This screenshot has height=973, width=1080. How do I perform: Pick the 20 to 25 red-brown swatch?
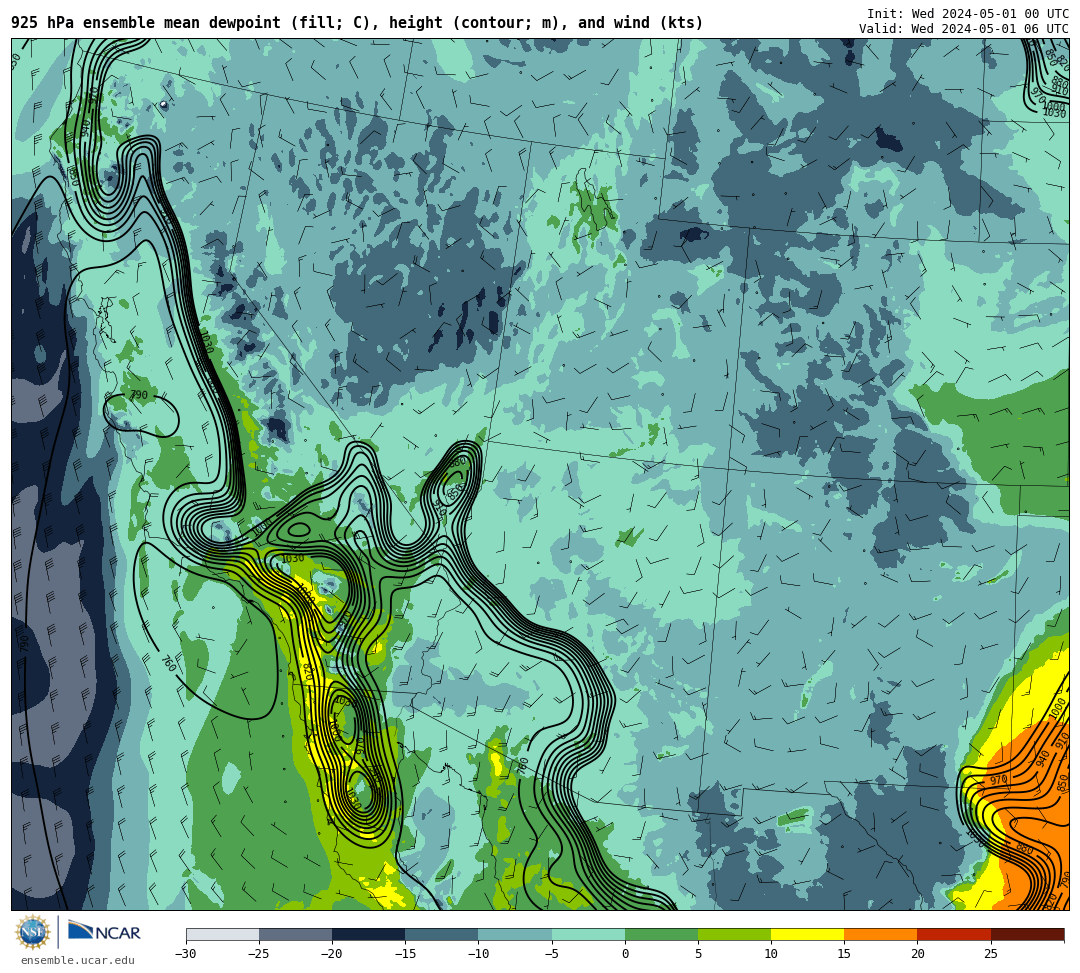pos(954,934)
